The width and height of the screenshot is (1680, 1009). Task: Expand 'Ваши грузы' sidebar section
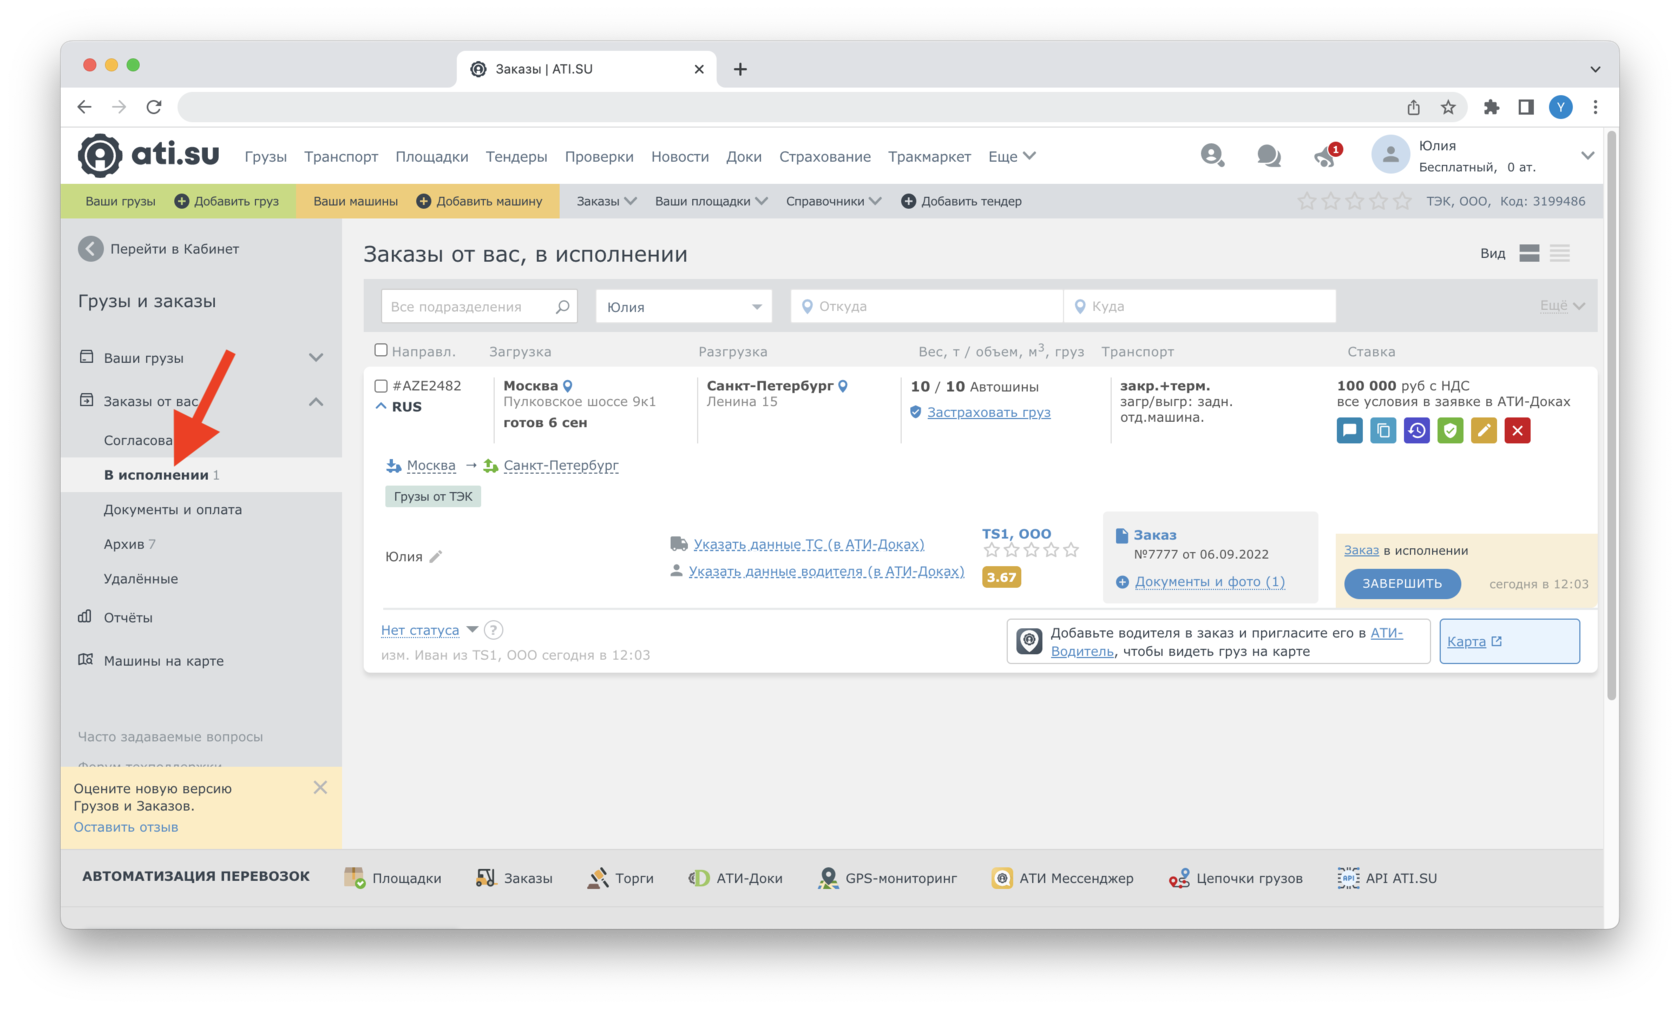316,358
